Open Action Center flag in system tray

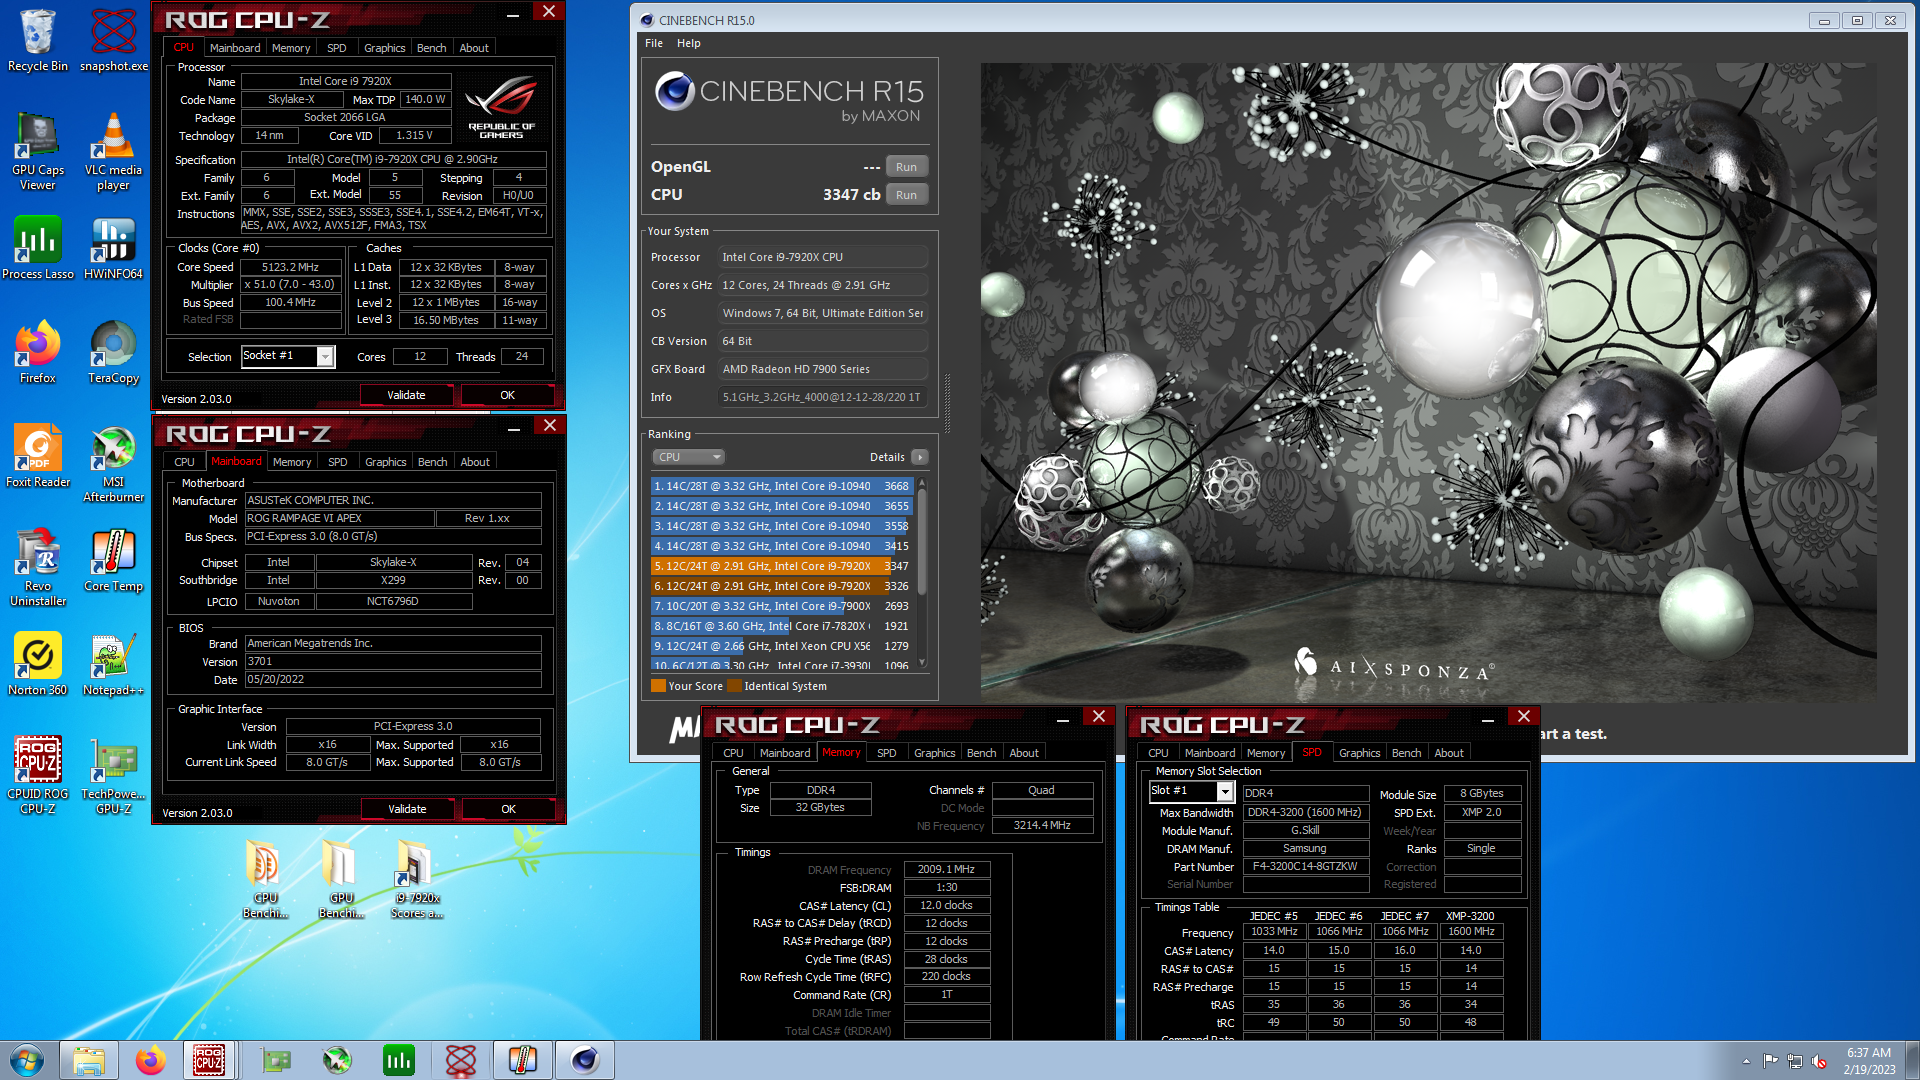click(1771, 1061)
